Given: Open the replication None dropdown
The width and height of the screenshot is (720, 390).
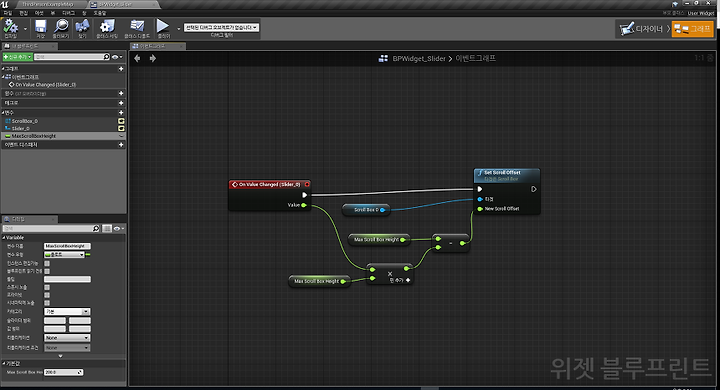Looking at the screenshot, I should coord(67,338).
